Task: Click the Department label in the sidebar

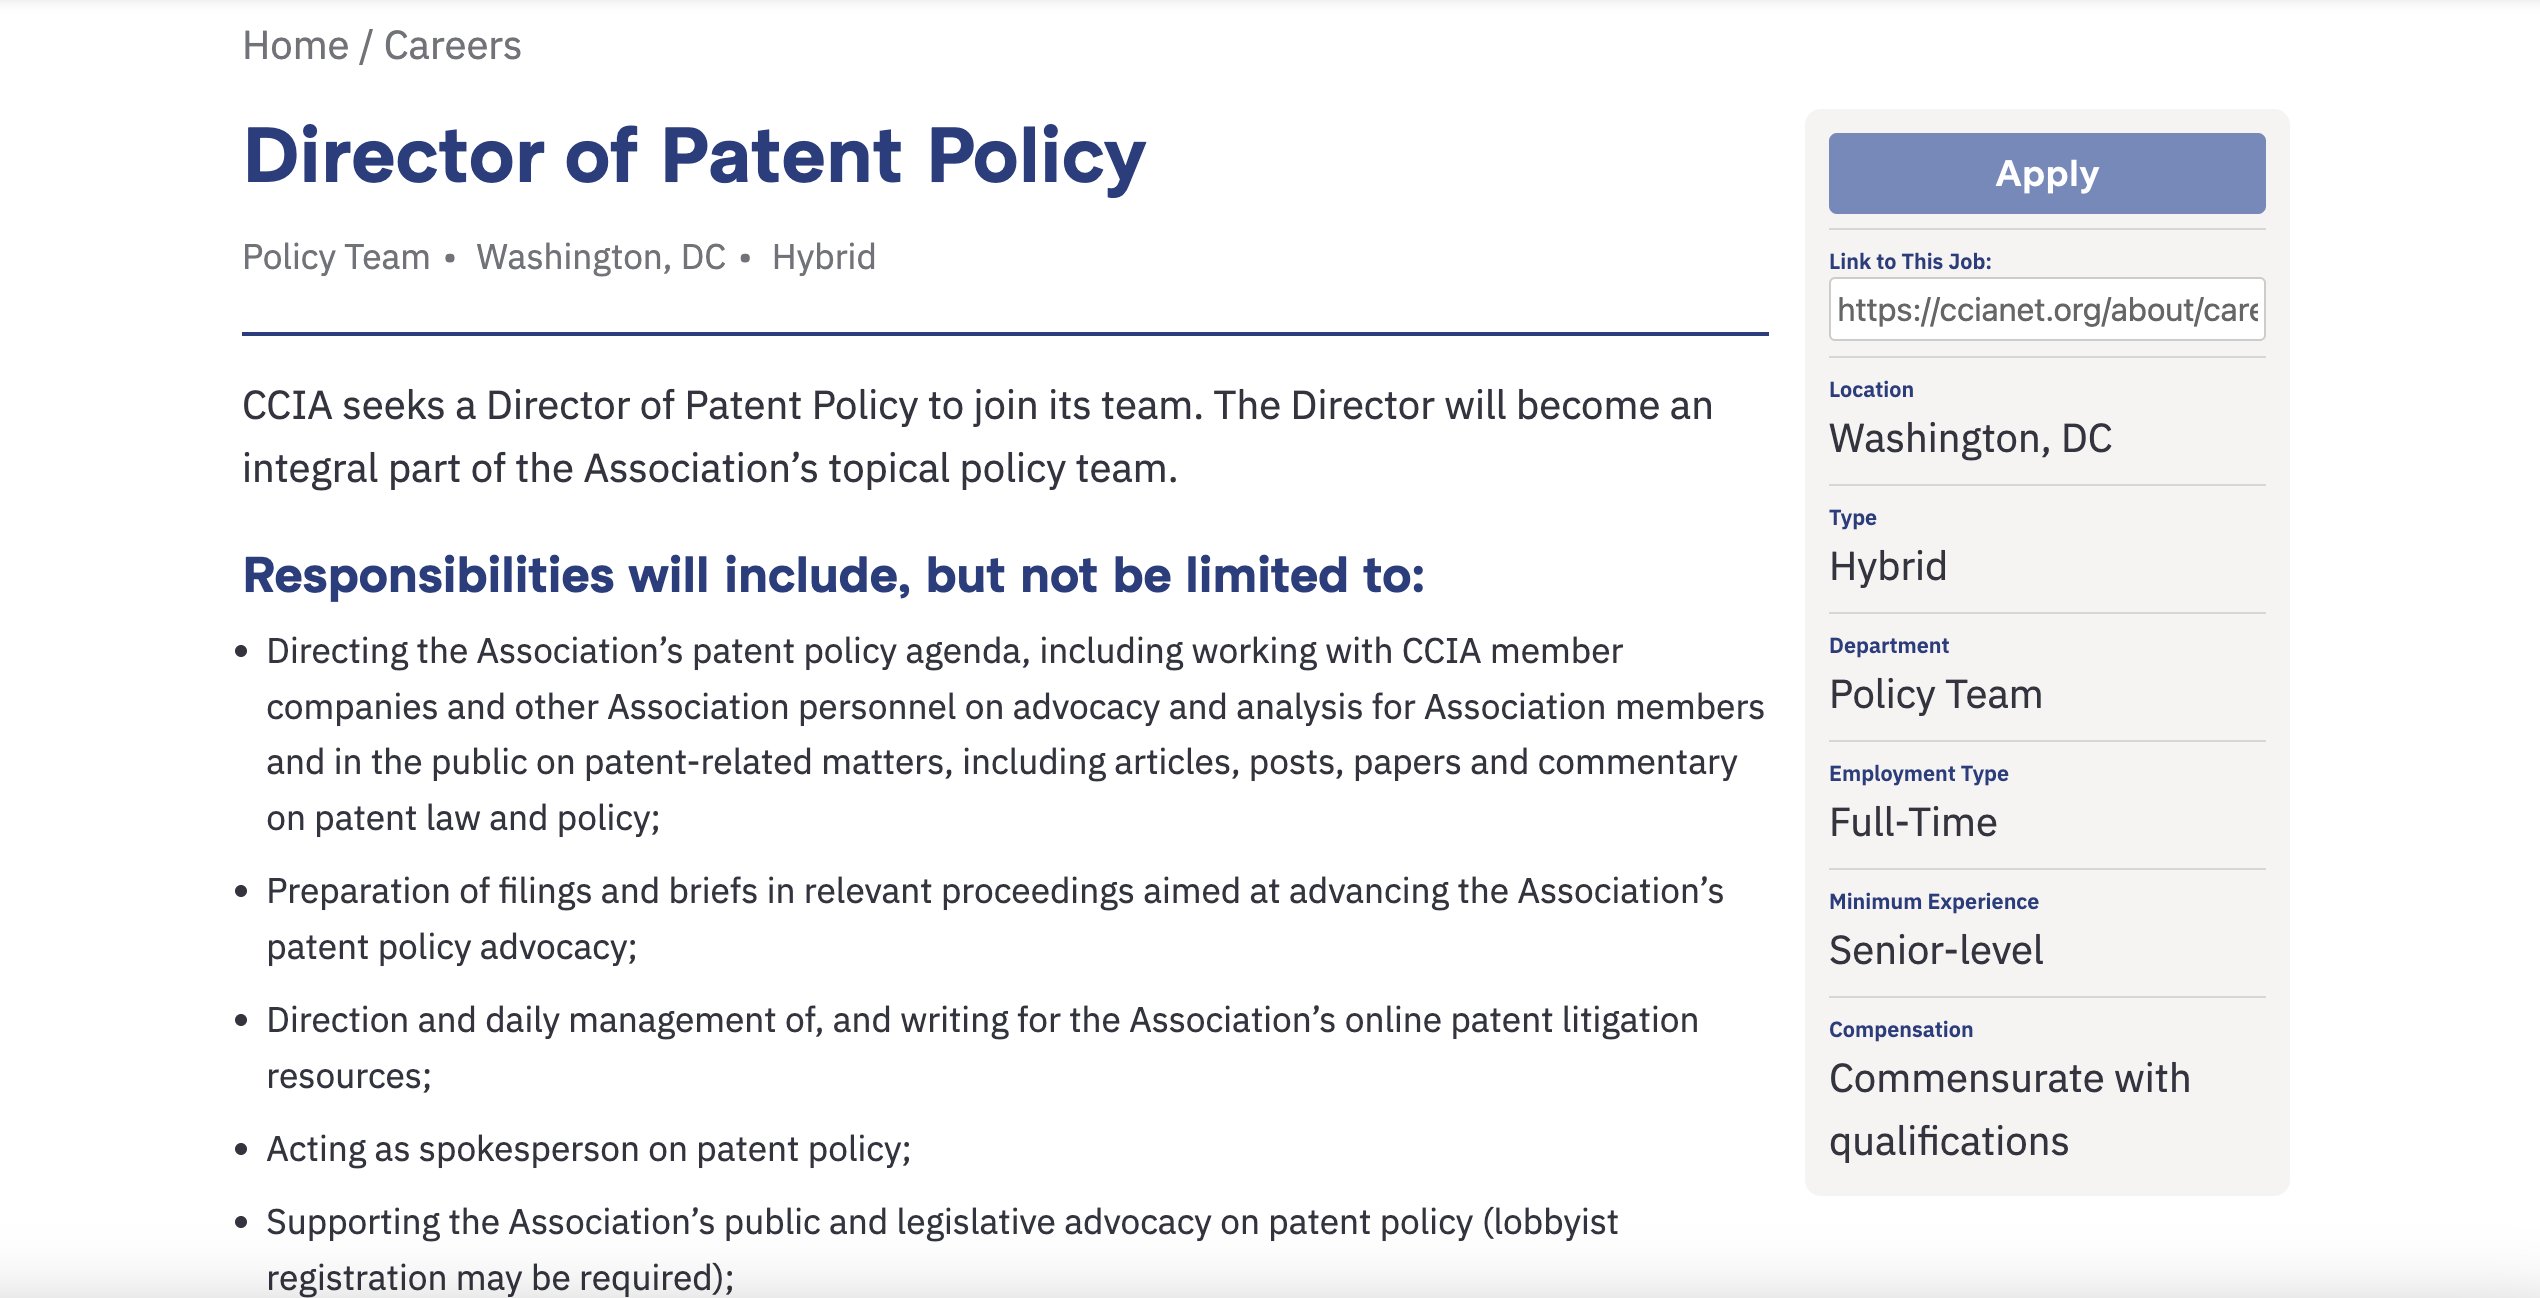Action: [1888, 646]
